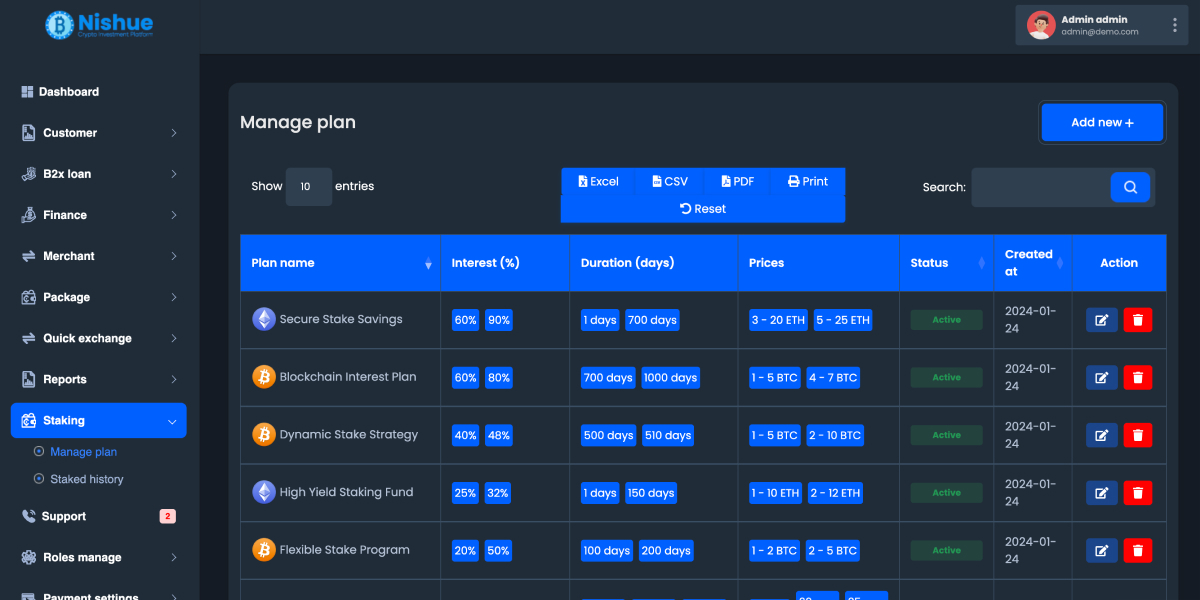This screenshot has height=600, width=1200.
Task: Click the search magnifier button
Action: pos(1130,187)
